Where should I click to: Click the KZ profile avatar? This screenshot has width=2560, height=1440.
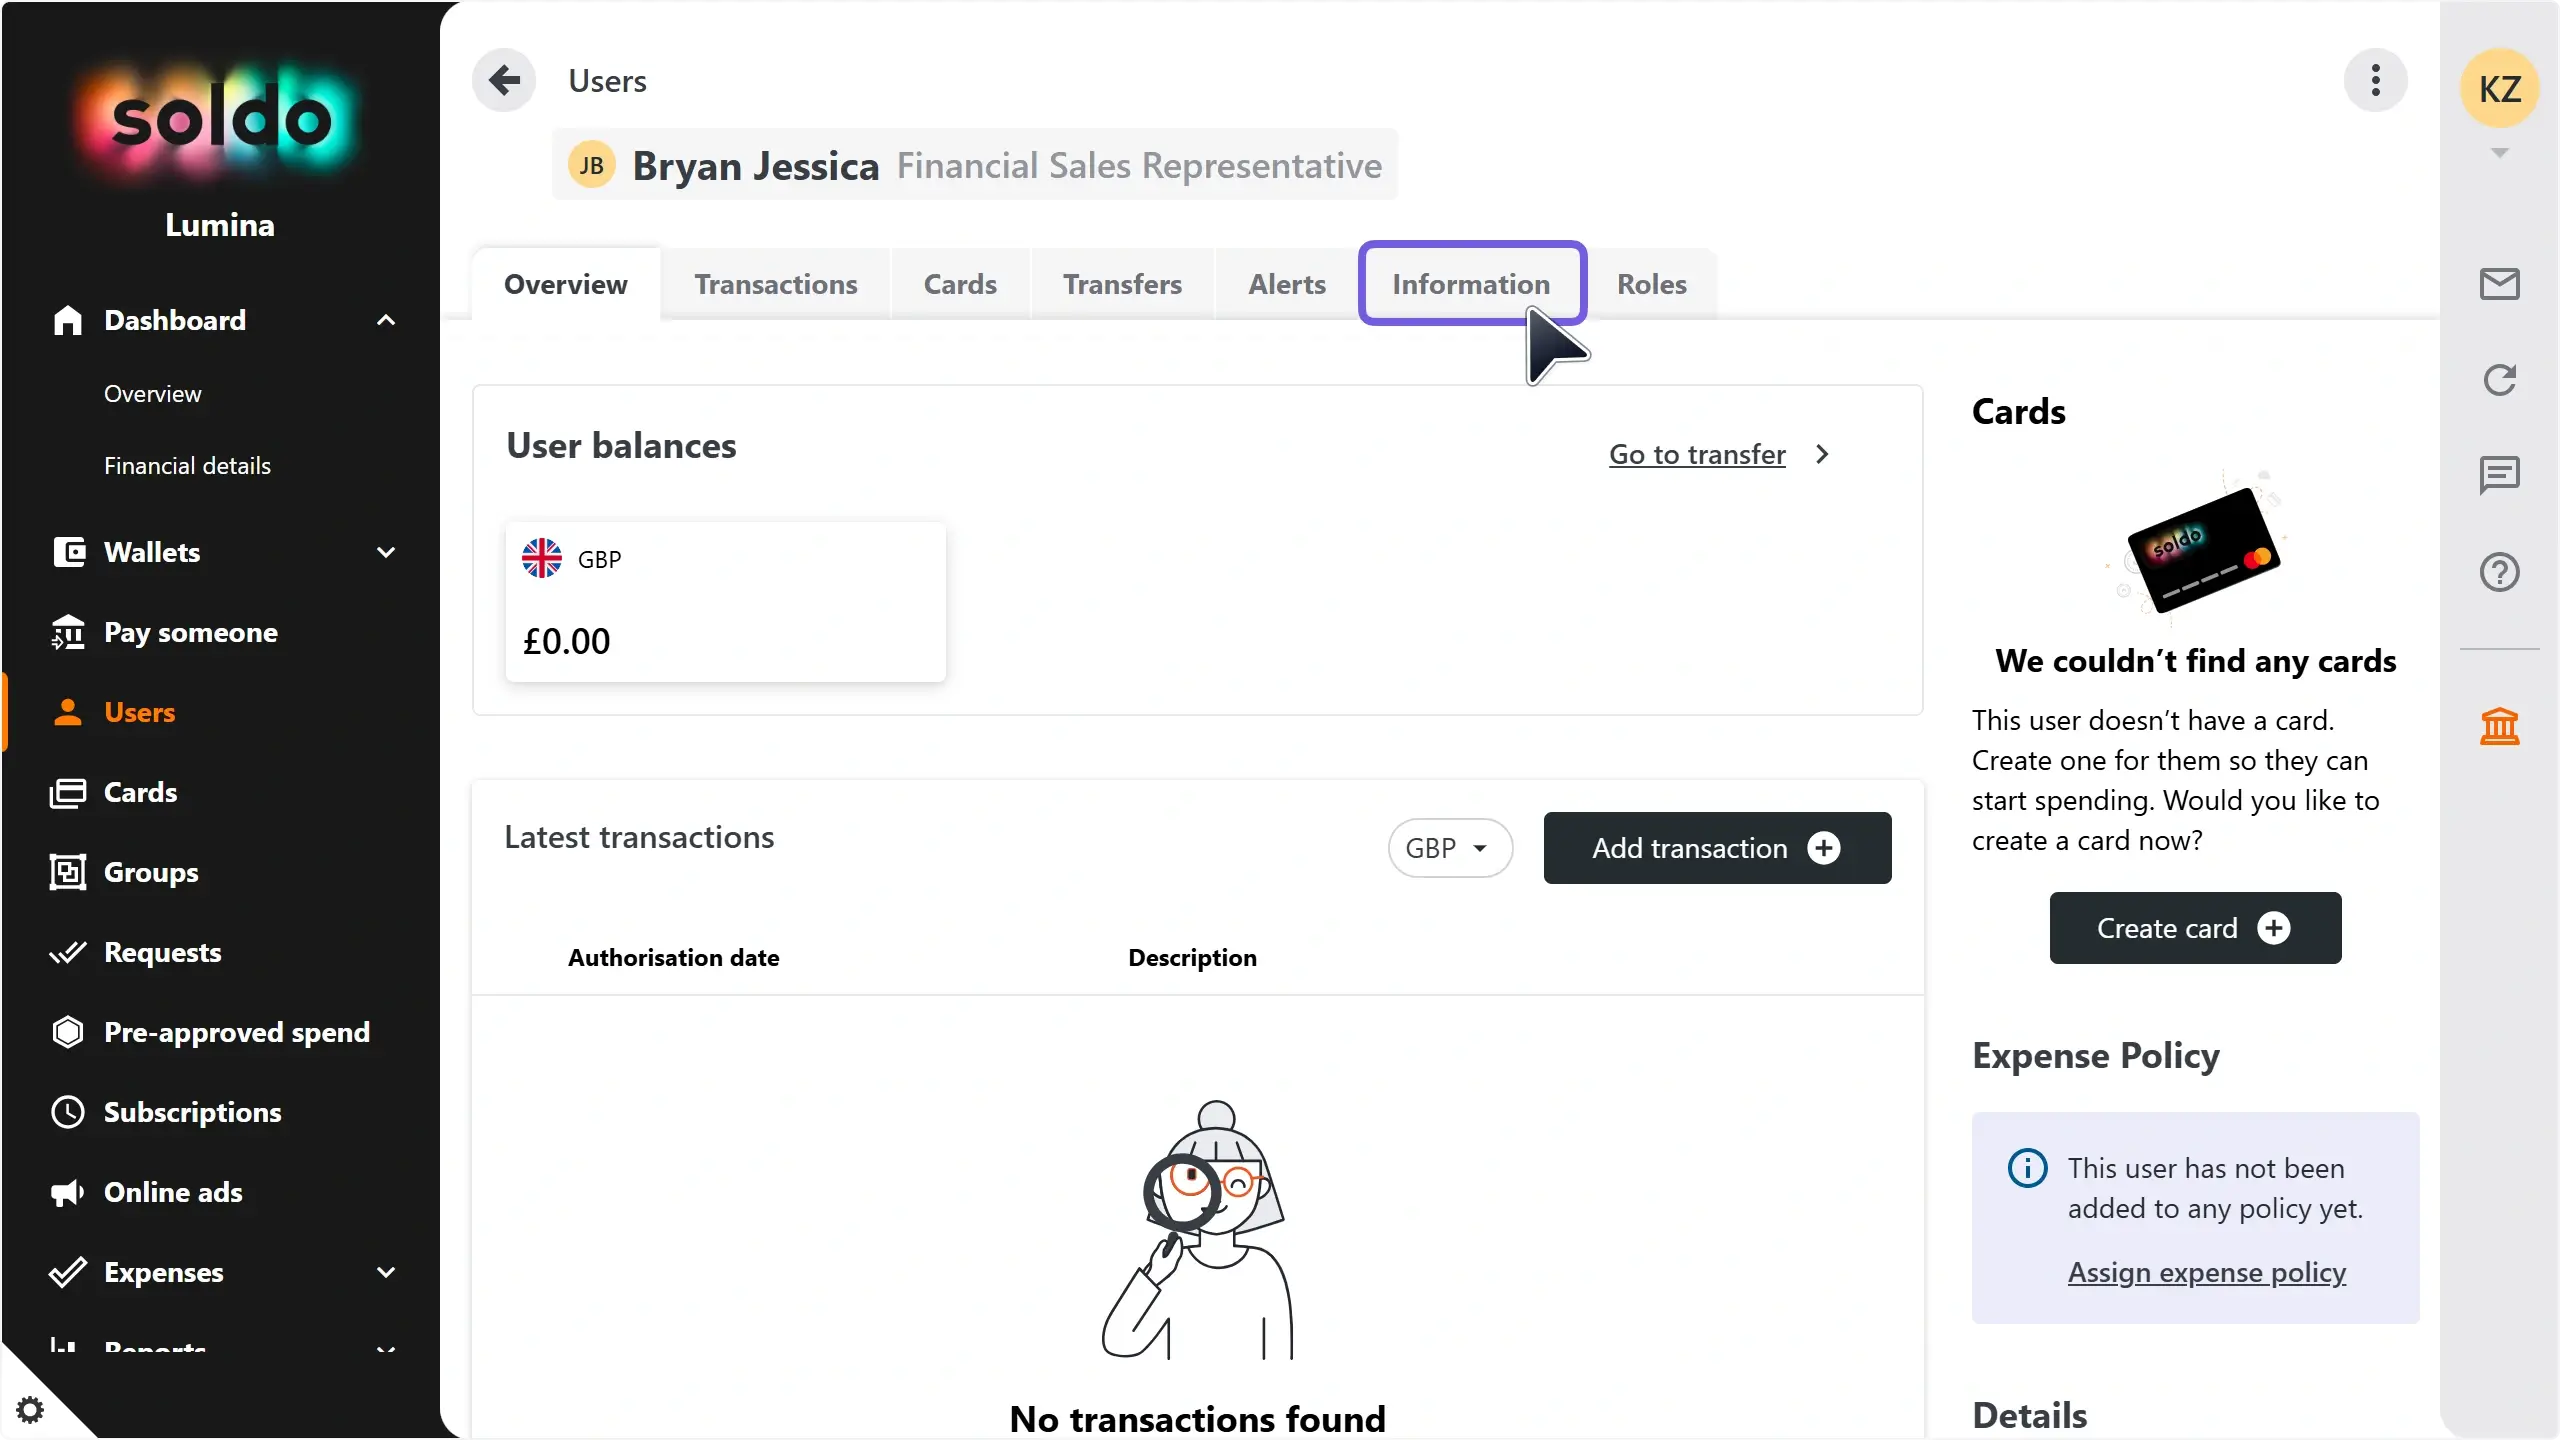[2499, 89]
